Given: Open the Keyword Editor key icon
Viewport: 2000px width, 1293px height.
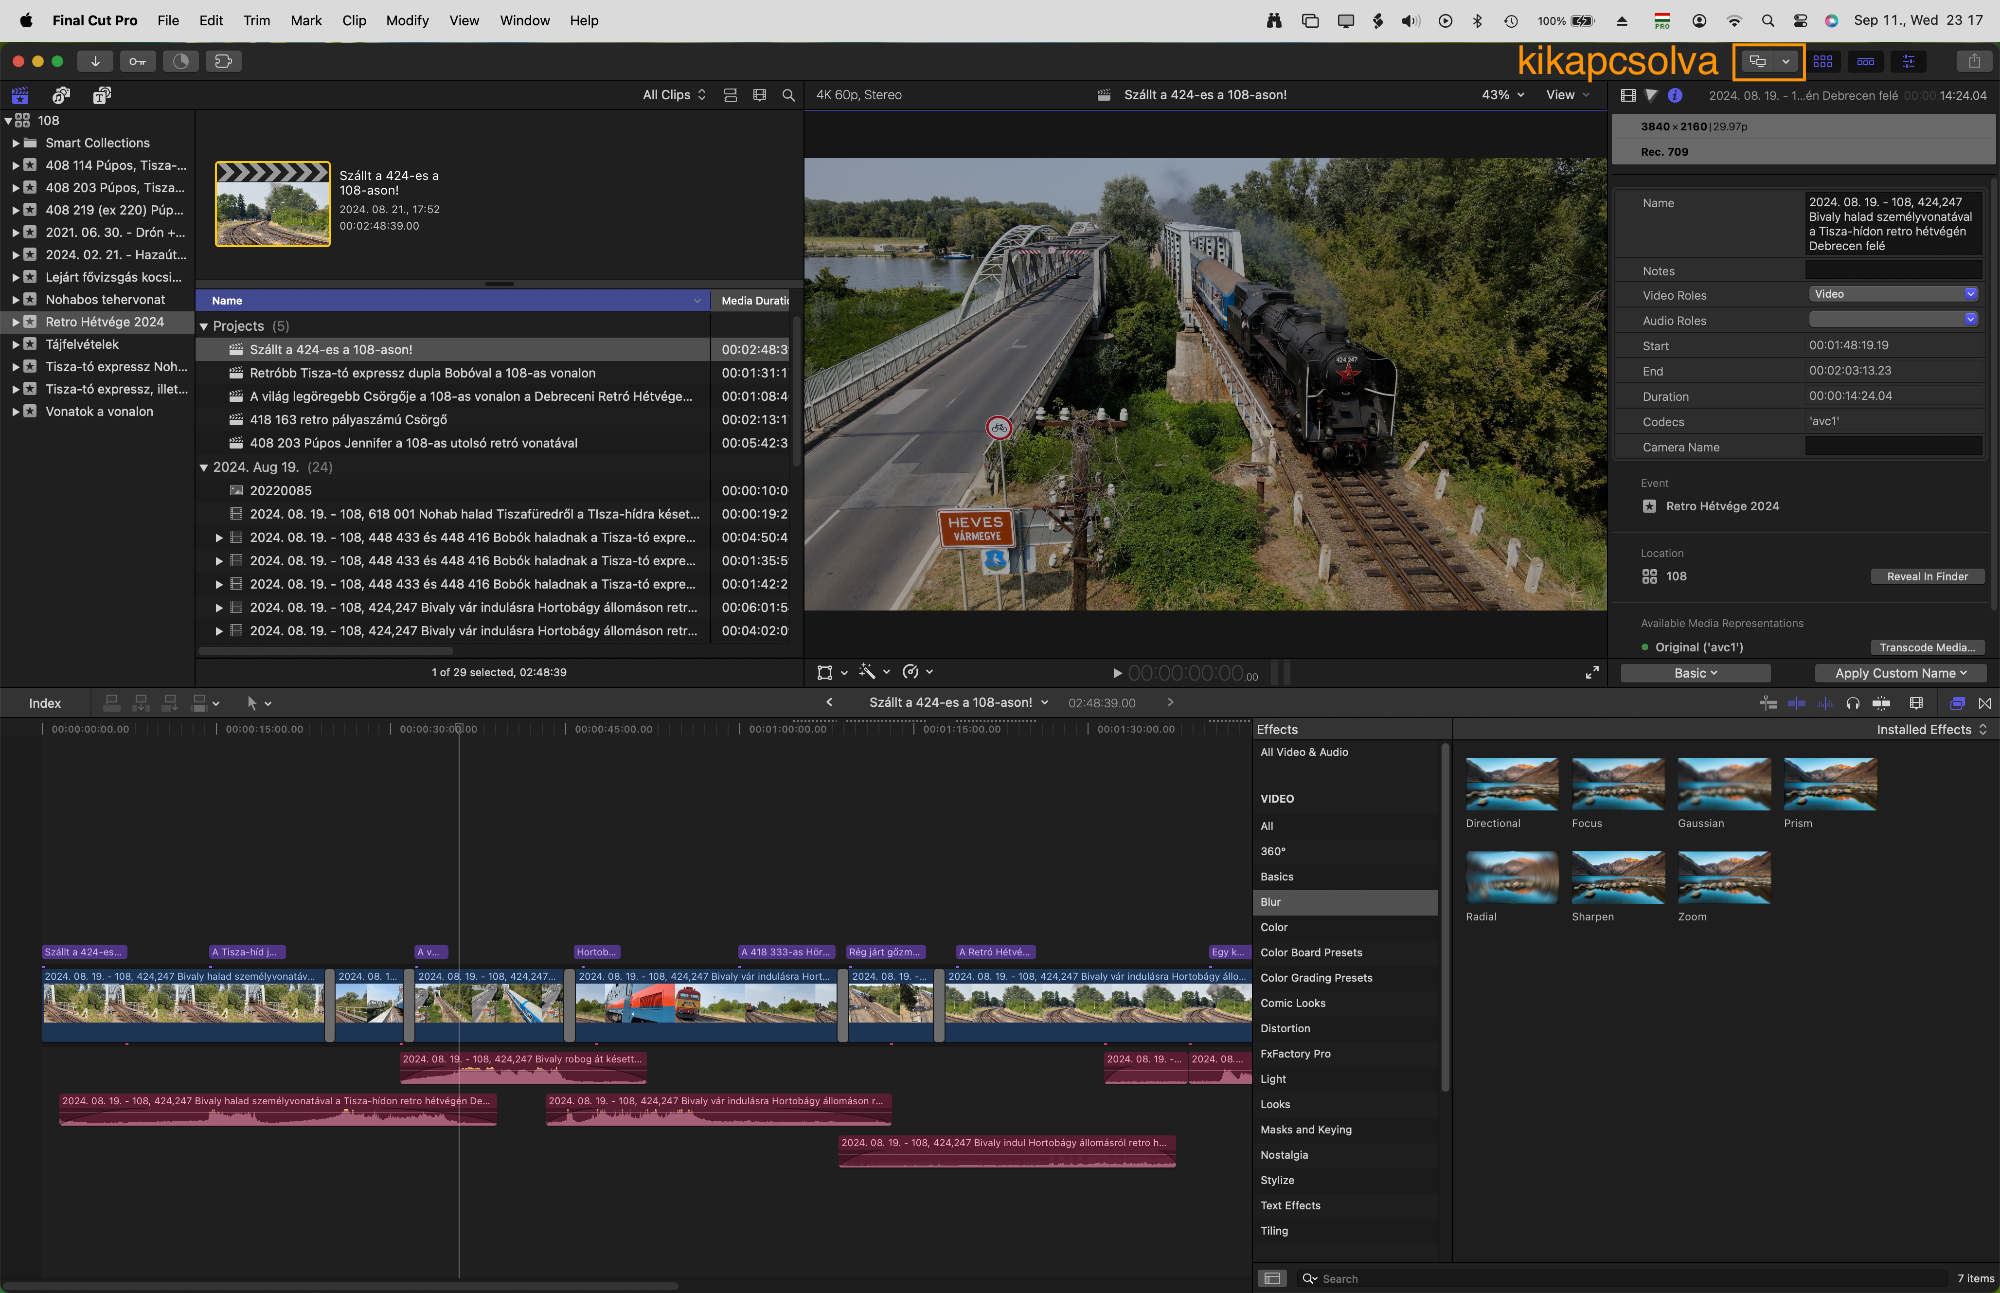Looking at the screenshot, I should 138,61.
